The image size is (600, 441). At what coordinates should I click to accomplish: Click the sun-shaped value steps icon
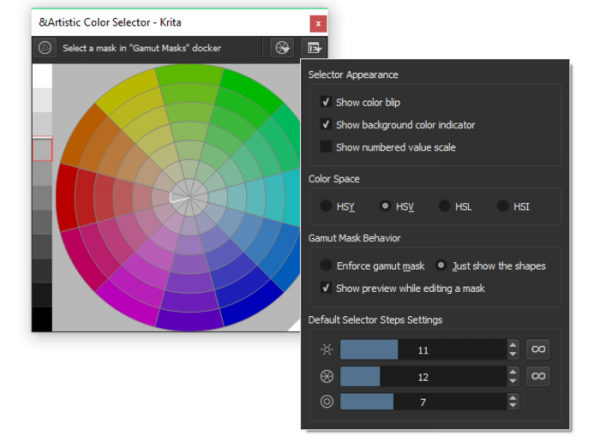[x=325, y=350]
